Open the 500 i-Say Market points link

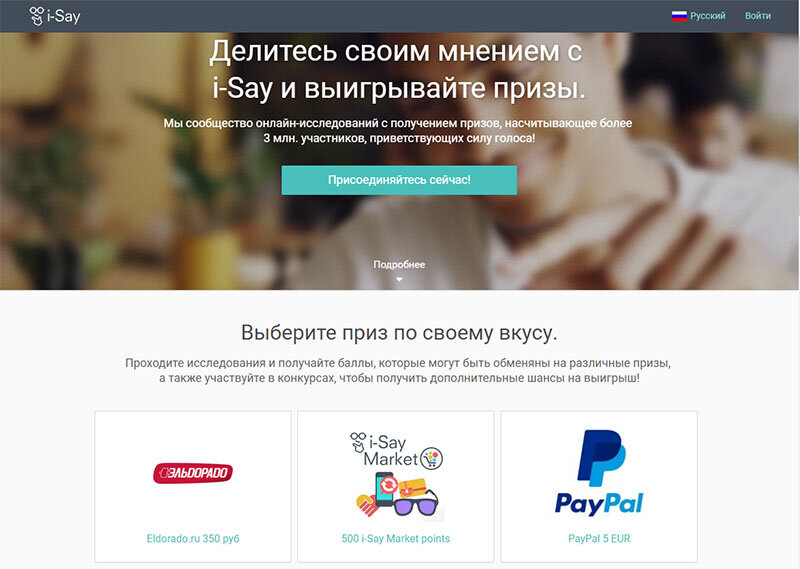pyautogui.click(x=396, y=538)
